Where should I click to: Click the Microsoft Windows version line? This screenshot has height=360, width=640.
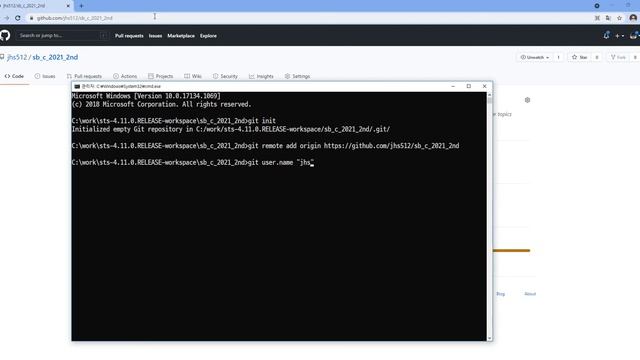click(x=146, y=96)
